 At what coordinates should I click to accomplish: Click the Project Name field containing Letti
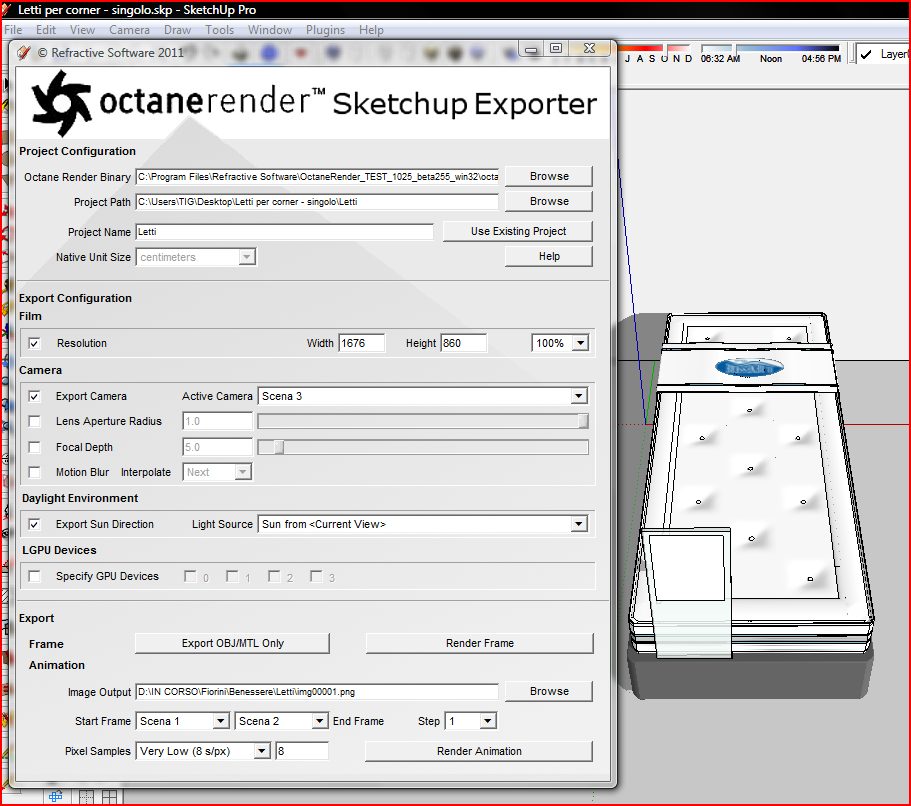(x=285, y=232)
